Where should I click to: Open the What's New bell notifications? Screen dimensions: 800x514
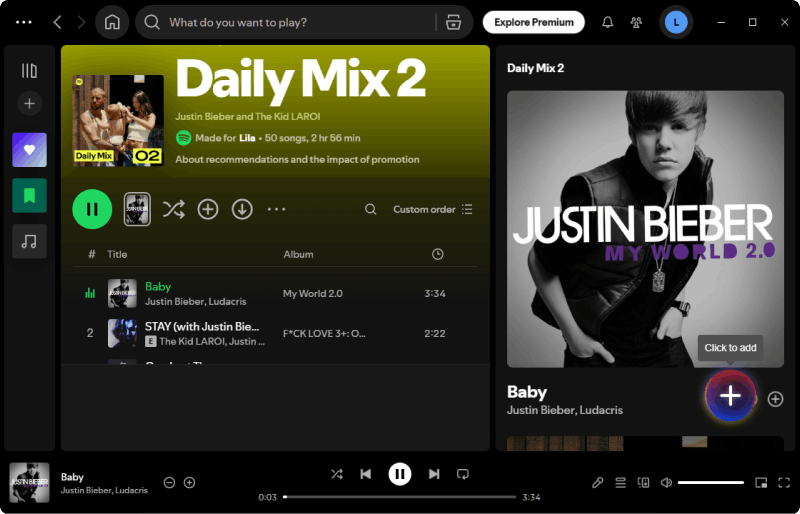click(607, 22)
